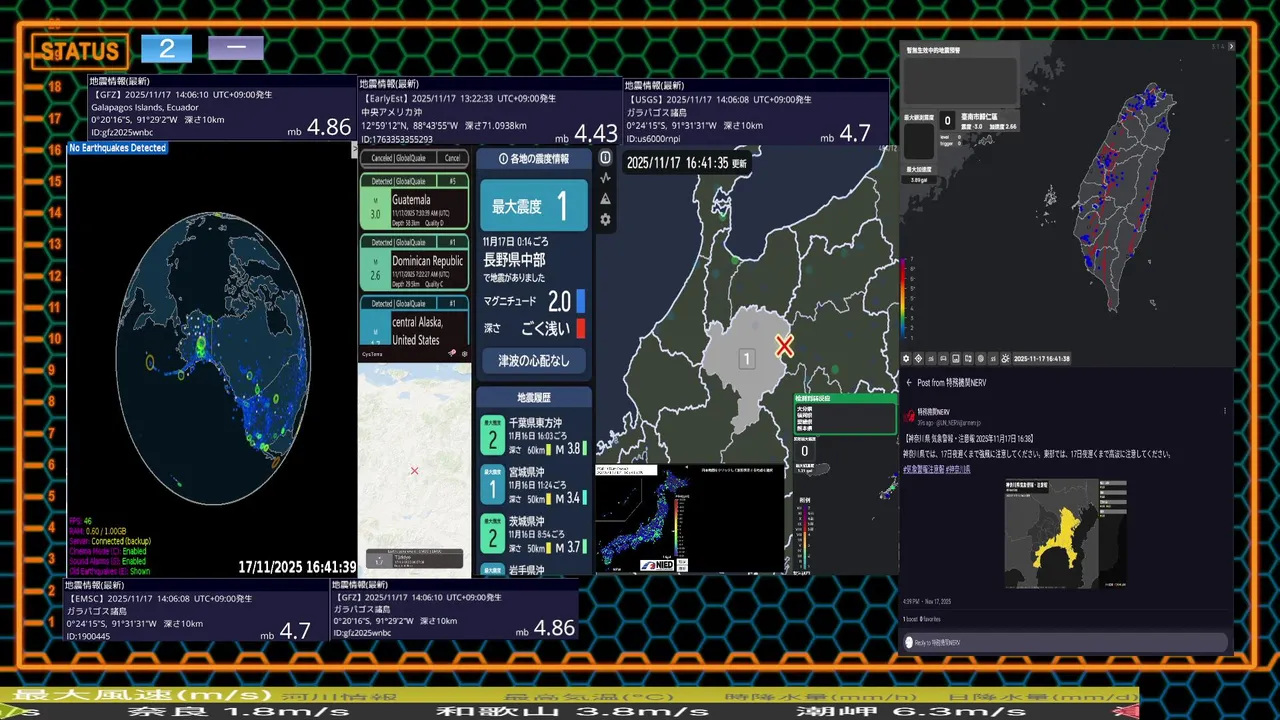Click the gray region marked 1 on the Japan map
This screenshot has width=1280, height=720.
[x=746, y=360]
